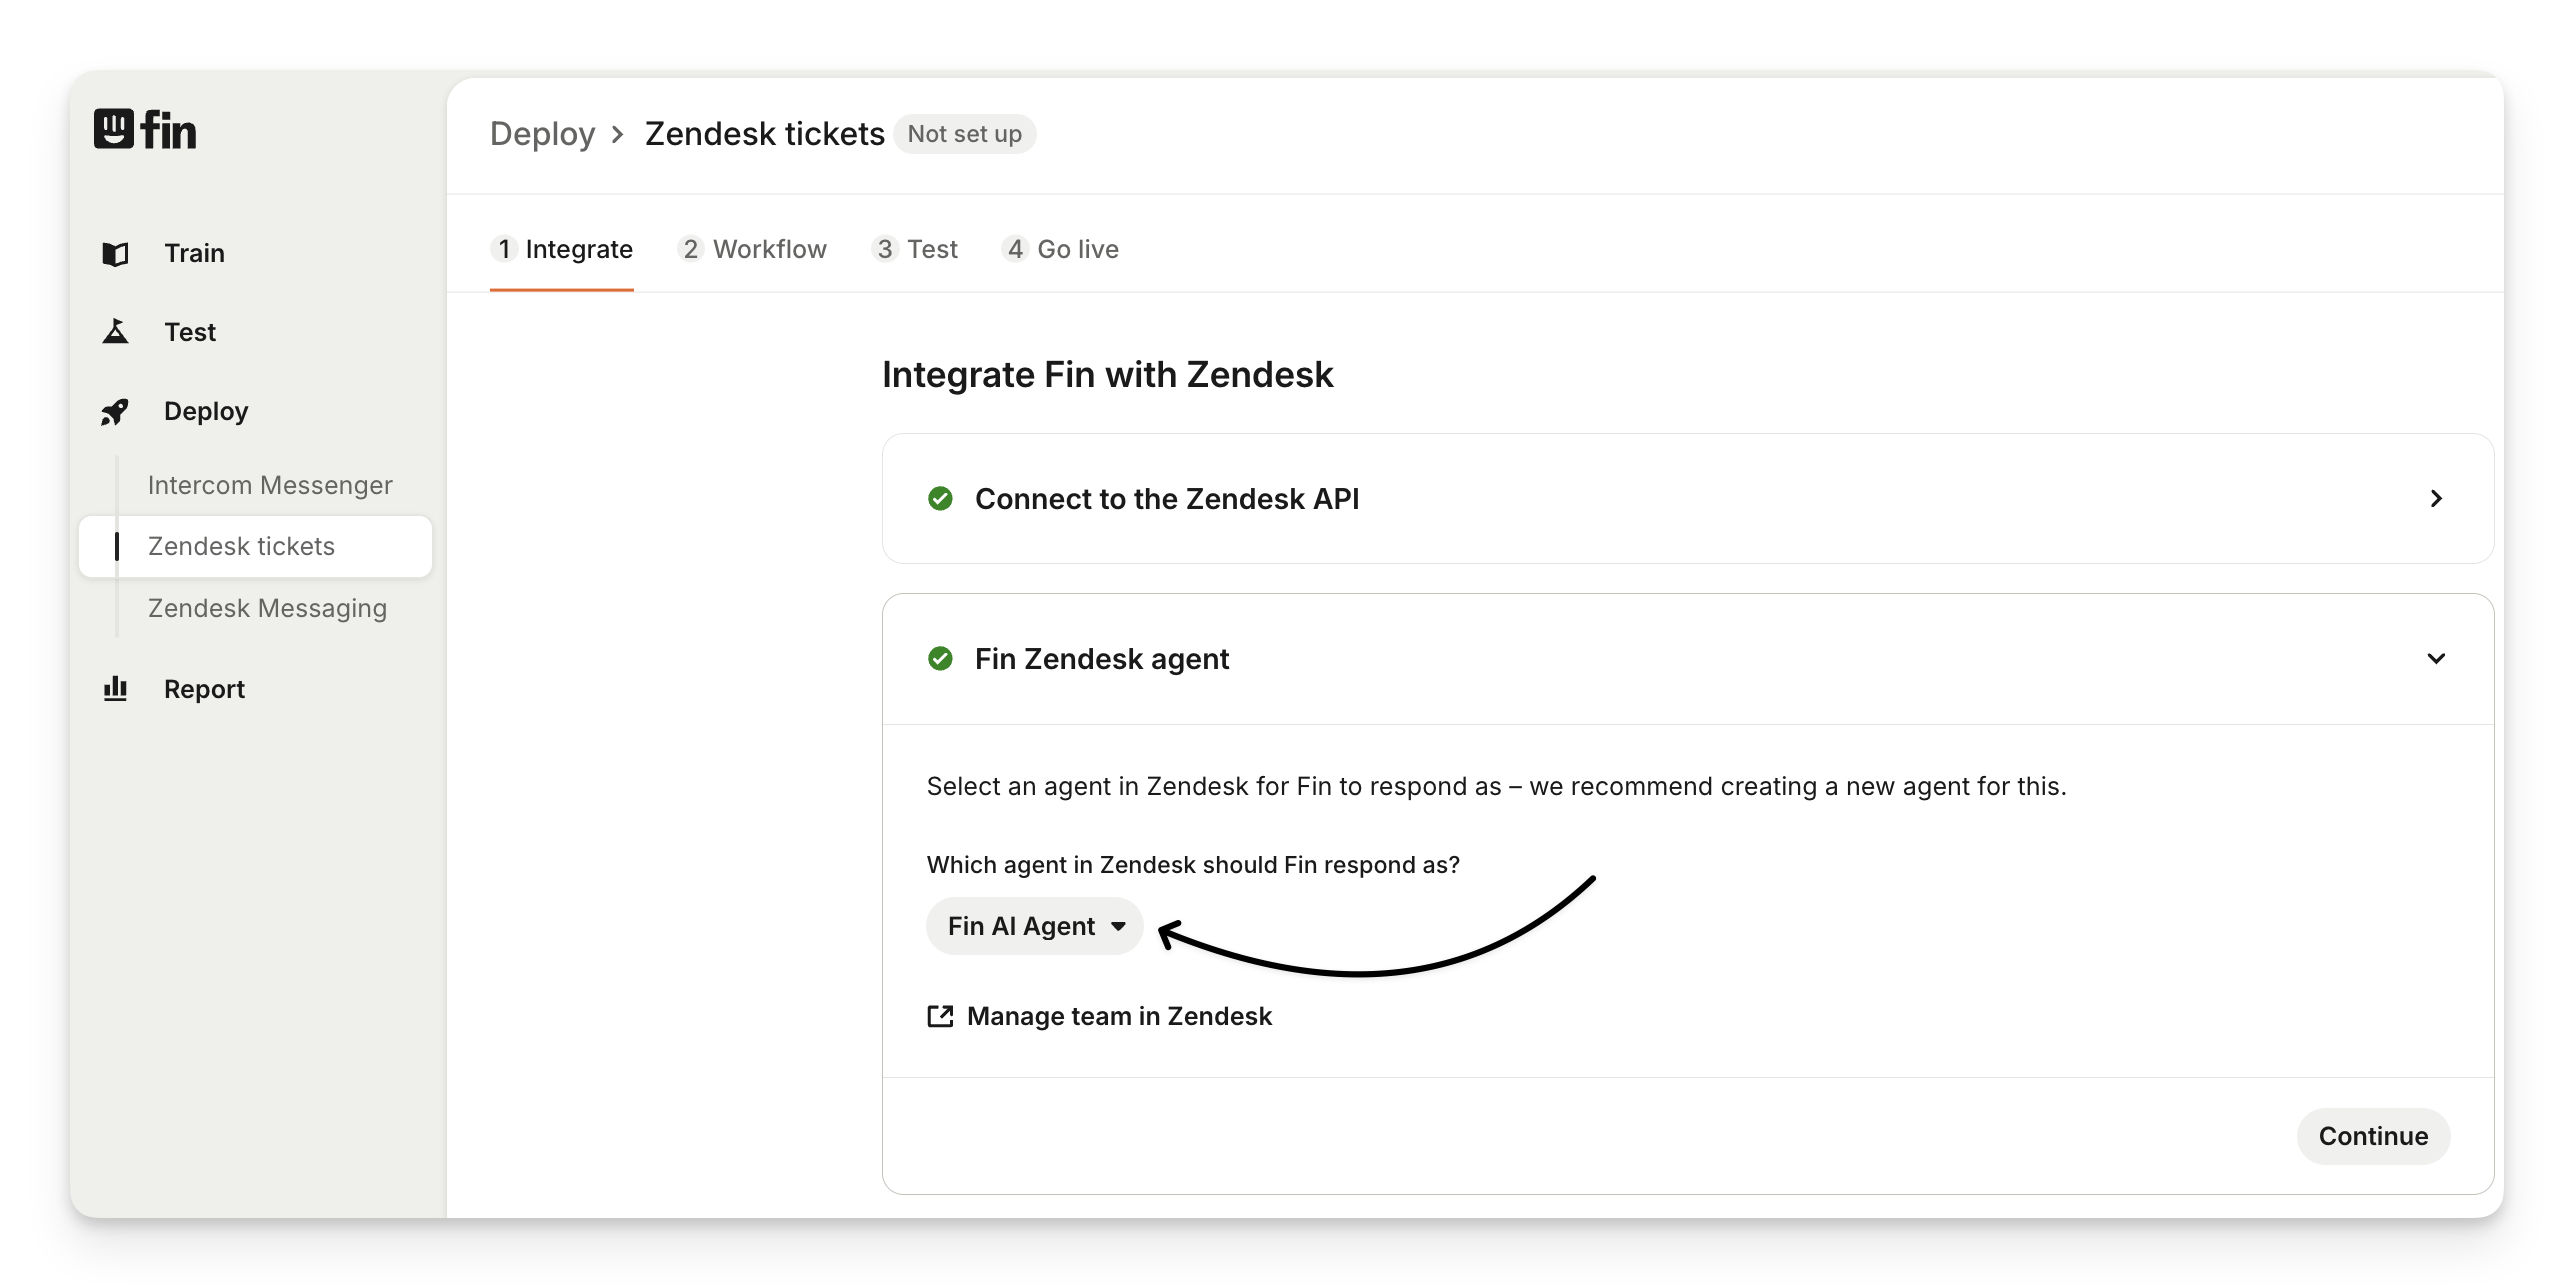Click the Fin logo icon

[x=114, y=129]
